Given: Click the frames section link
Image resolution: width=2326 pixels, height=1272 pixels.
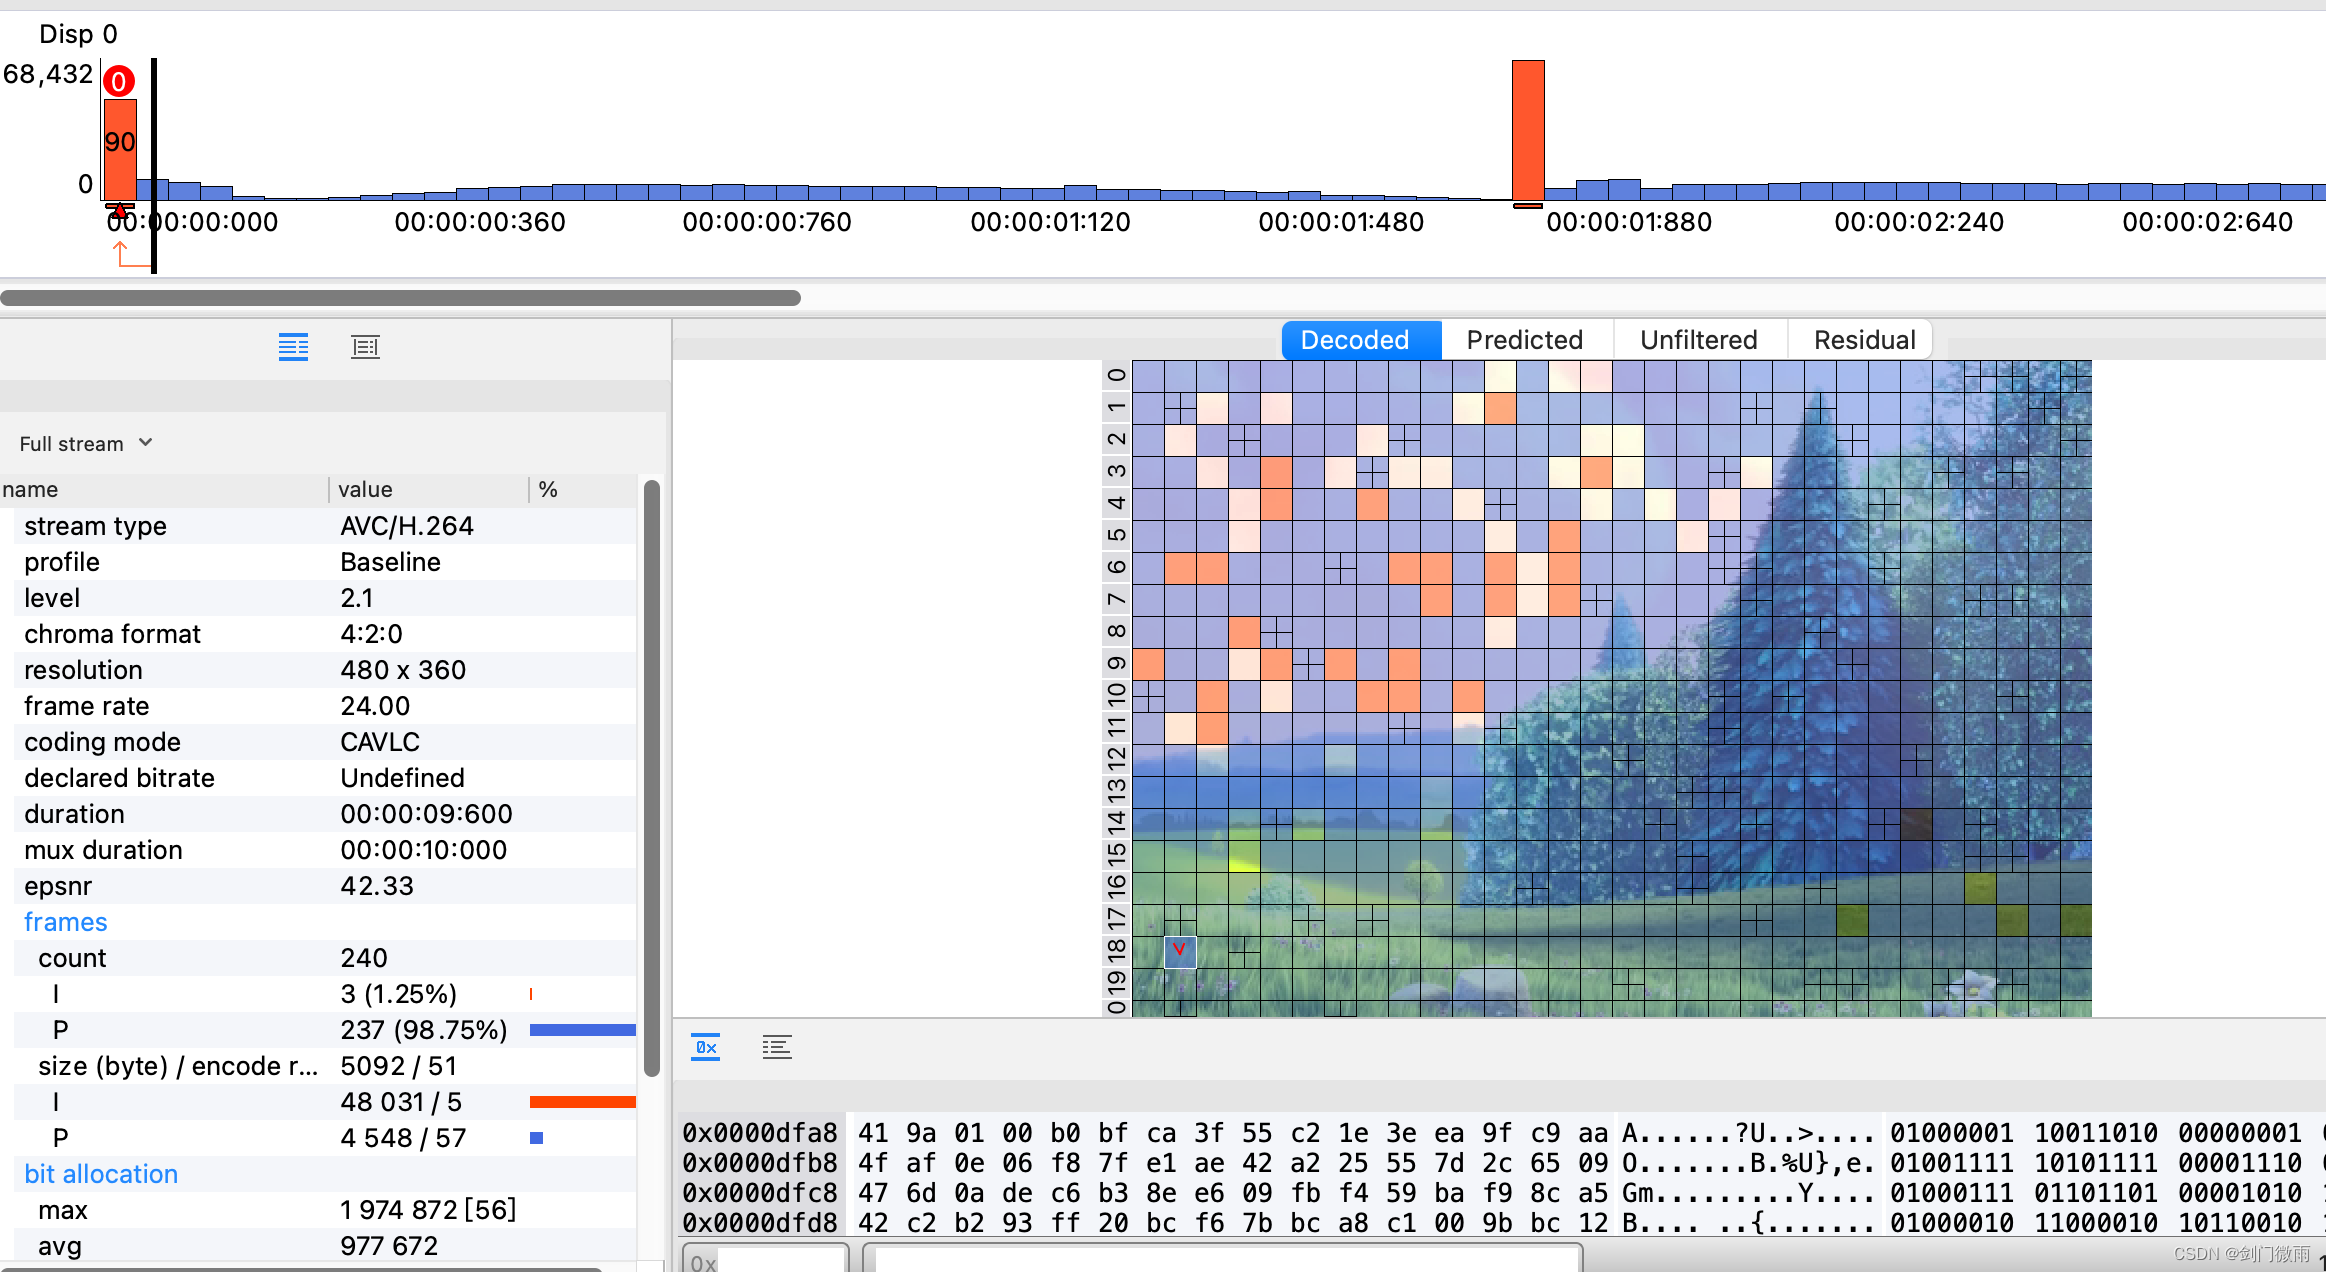Looking at the screenshot, I should [x=65, y=922].
